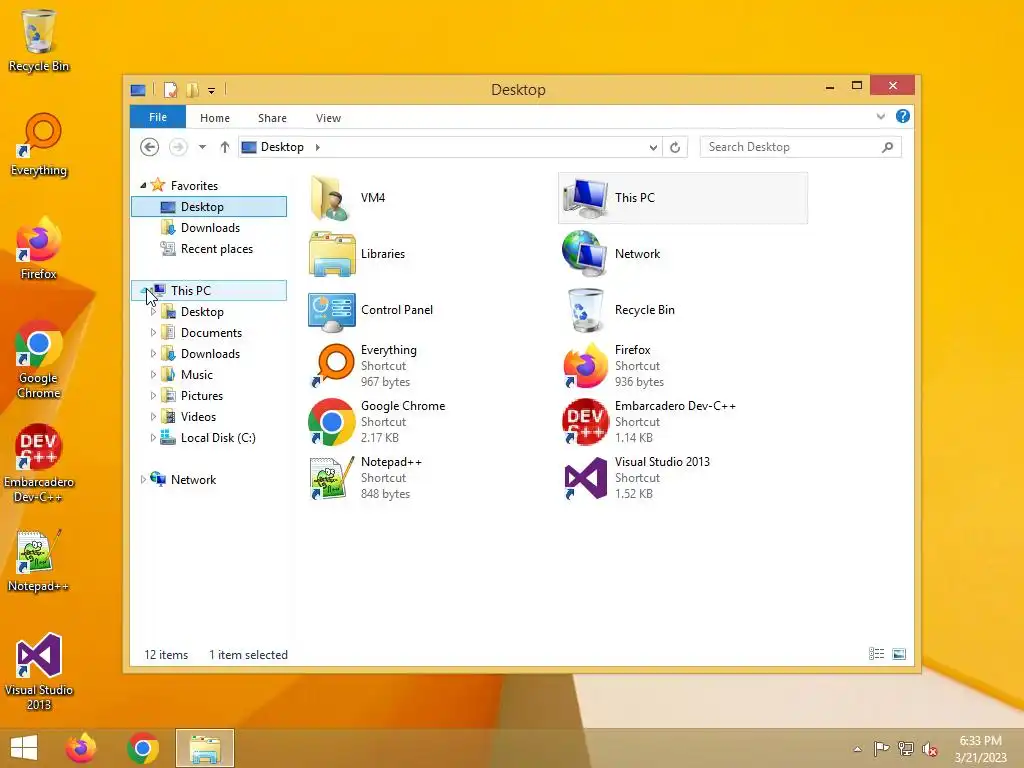Open the View ribbon tab
Viewport: 1024px width, 768px height.
[328, 118]
